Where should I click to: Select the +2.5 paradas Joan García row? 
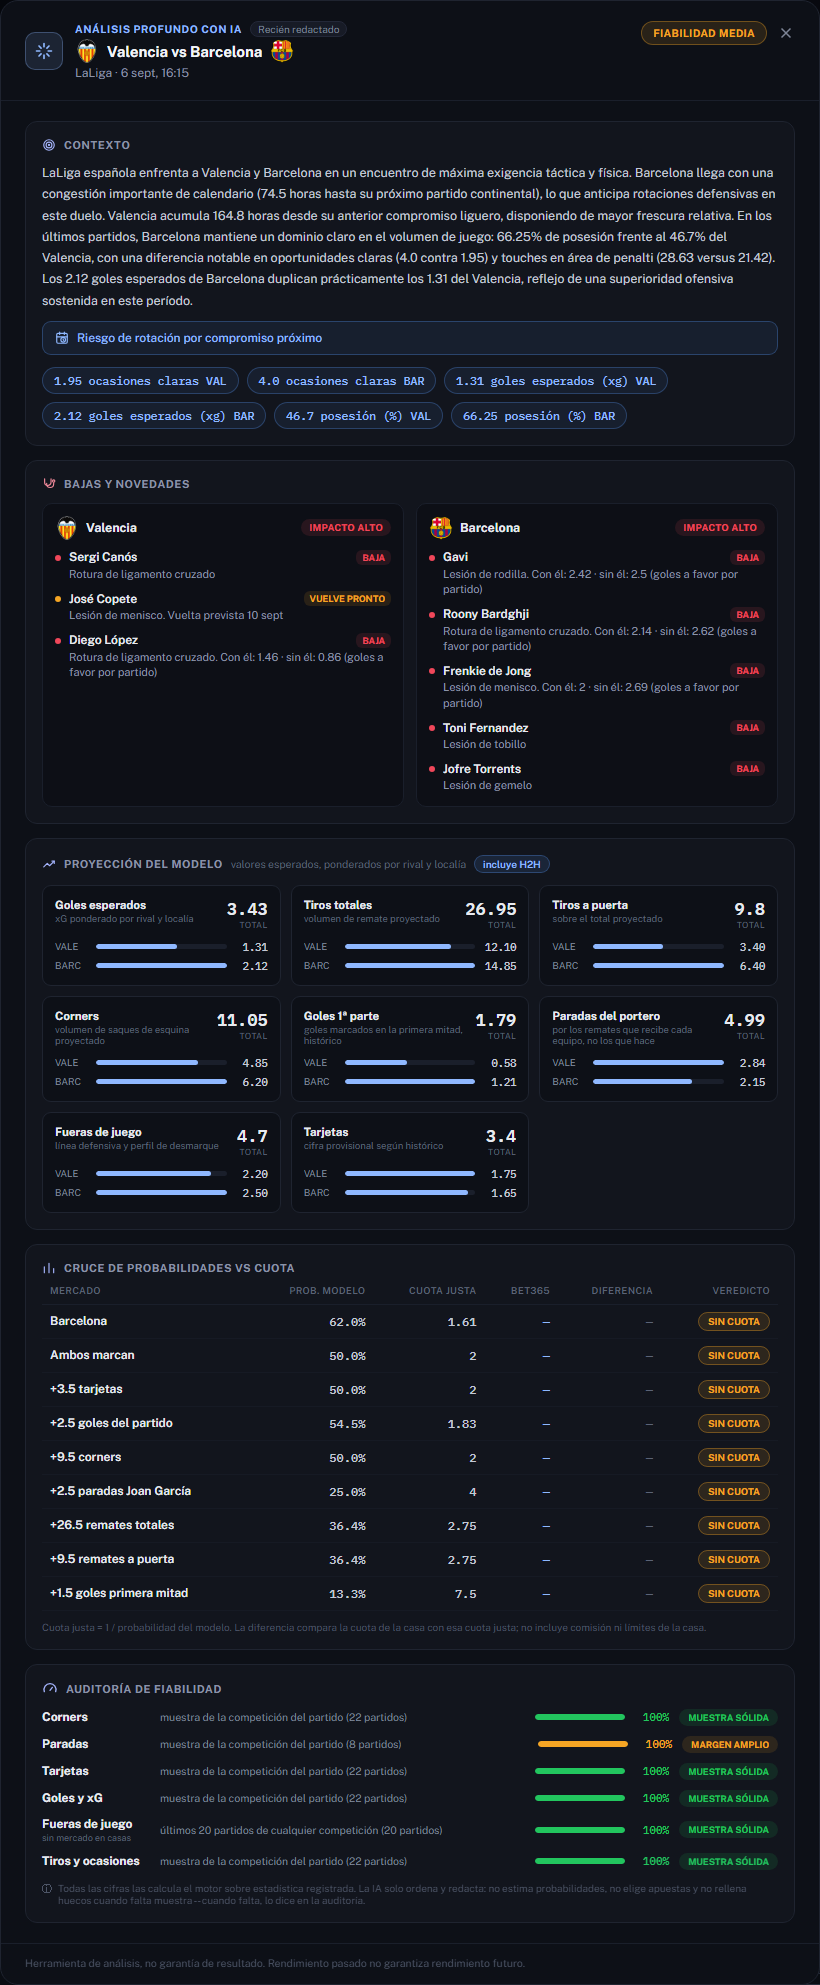click(x=410, y=1492)
